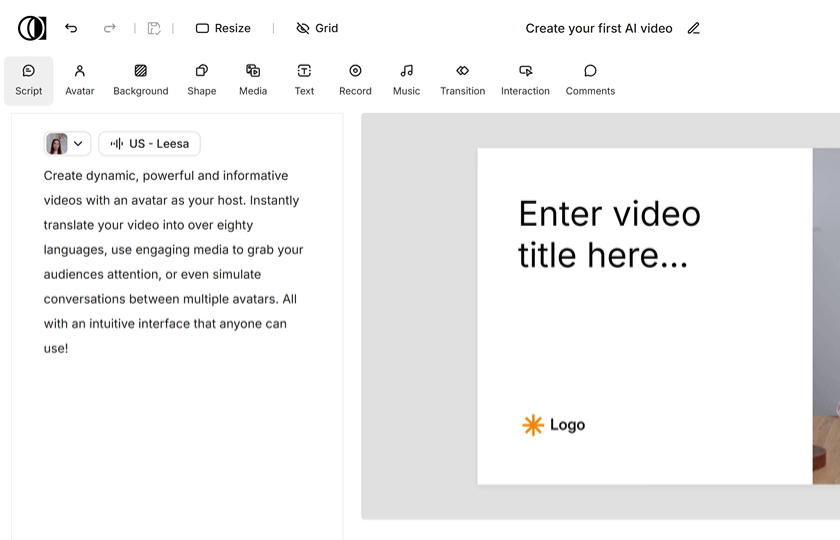Open the Interaction tool

click(x=525, y=80)
